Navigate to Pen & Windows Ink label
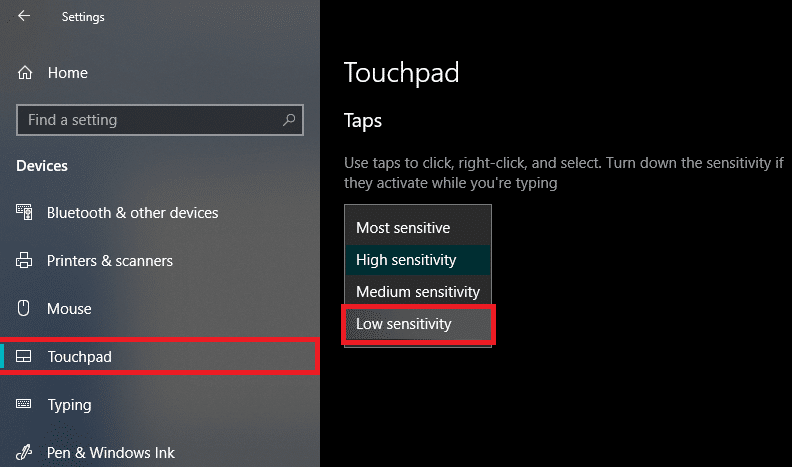The width and height of the screenshot is (792, 467). coord(111,453)
